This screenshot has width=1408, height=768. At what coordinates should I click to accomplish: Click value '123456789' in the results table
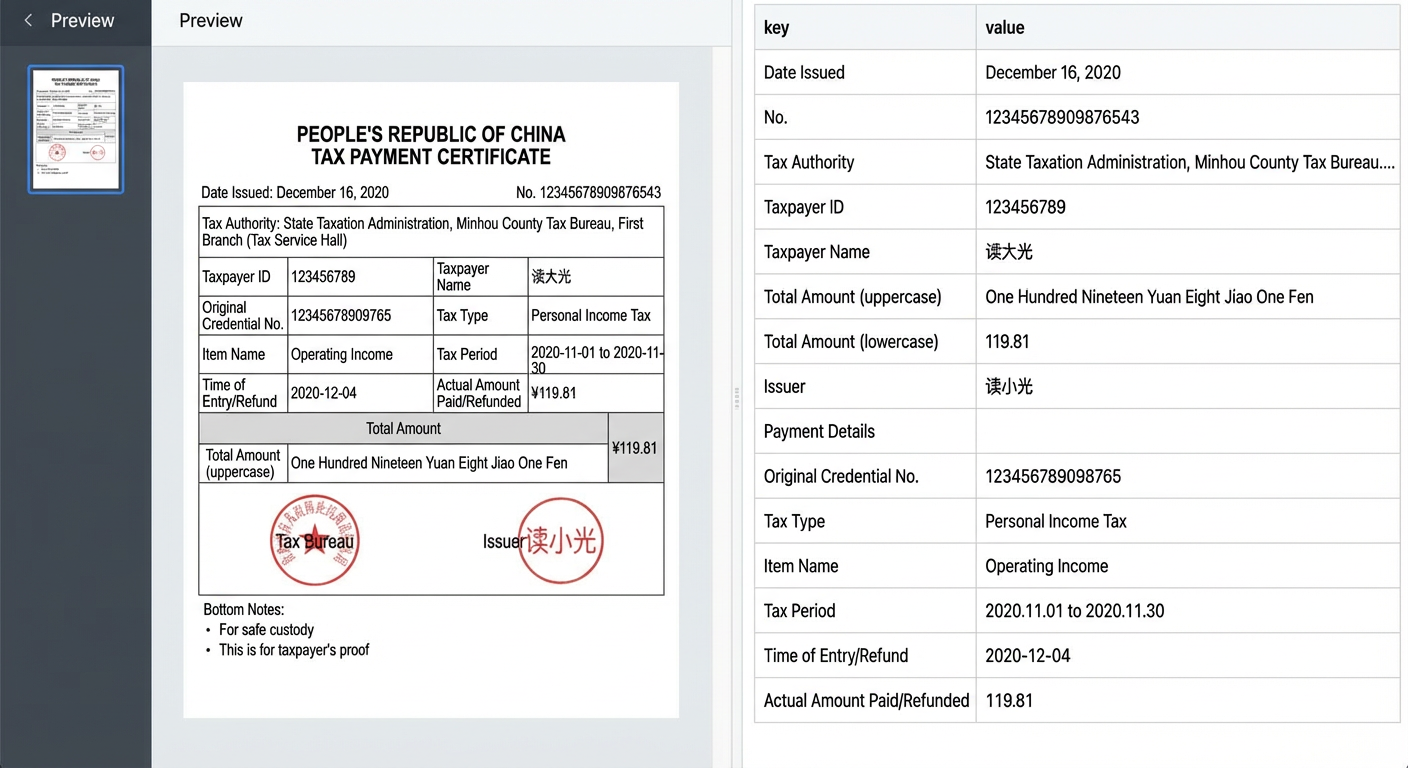[1188, 207]
